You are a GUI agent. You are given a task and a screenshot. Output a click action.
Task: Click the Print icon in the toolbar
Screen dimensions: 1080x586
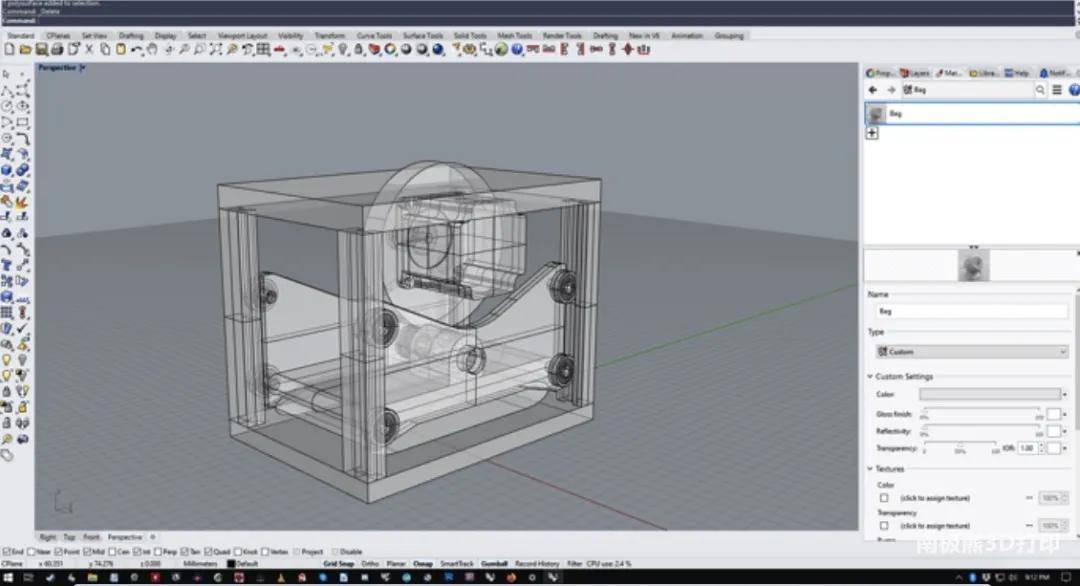pyautogui.click(x=57, y=50)
